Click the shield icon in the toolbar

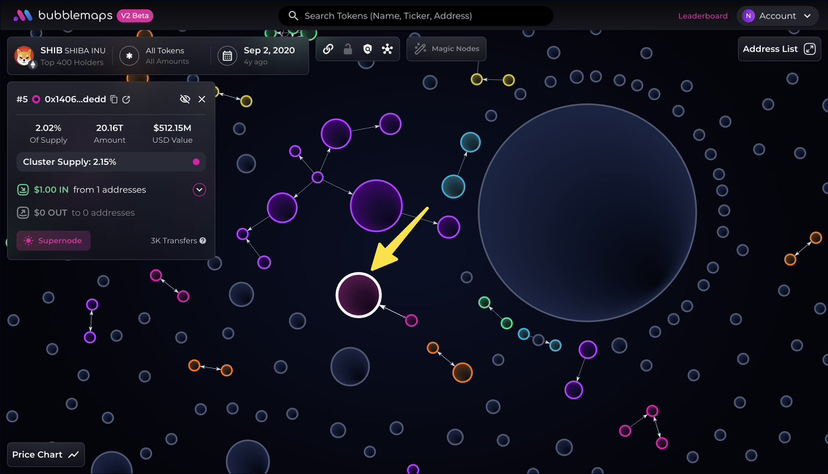[x=367, y=49]
